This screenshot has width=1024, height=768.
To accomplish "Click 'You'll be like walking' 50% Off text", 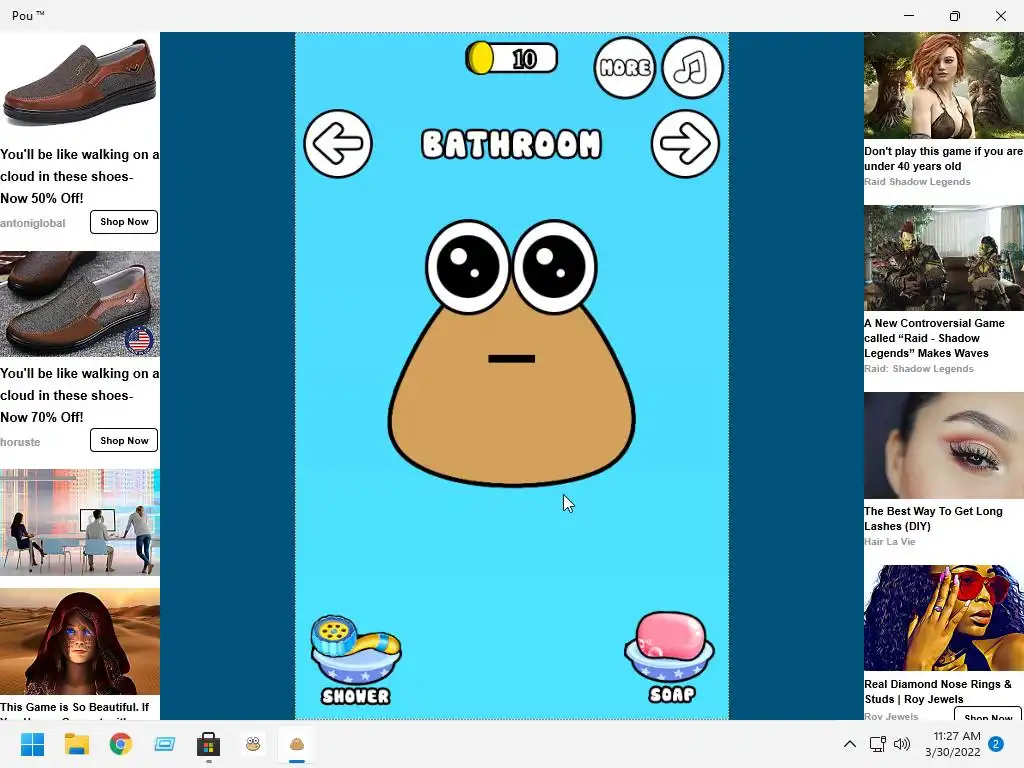I will point(80,176).
